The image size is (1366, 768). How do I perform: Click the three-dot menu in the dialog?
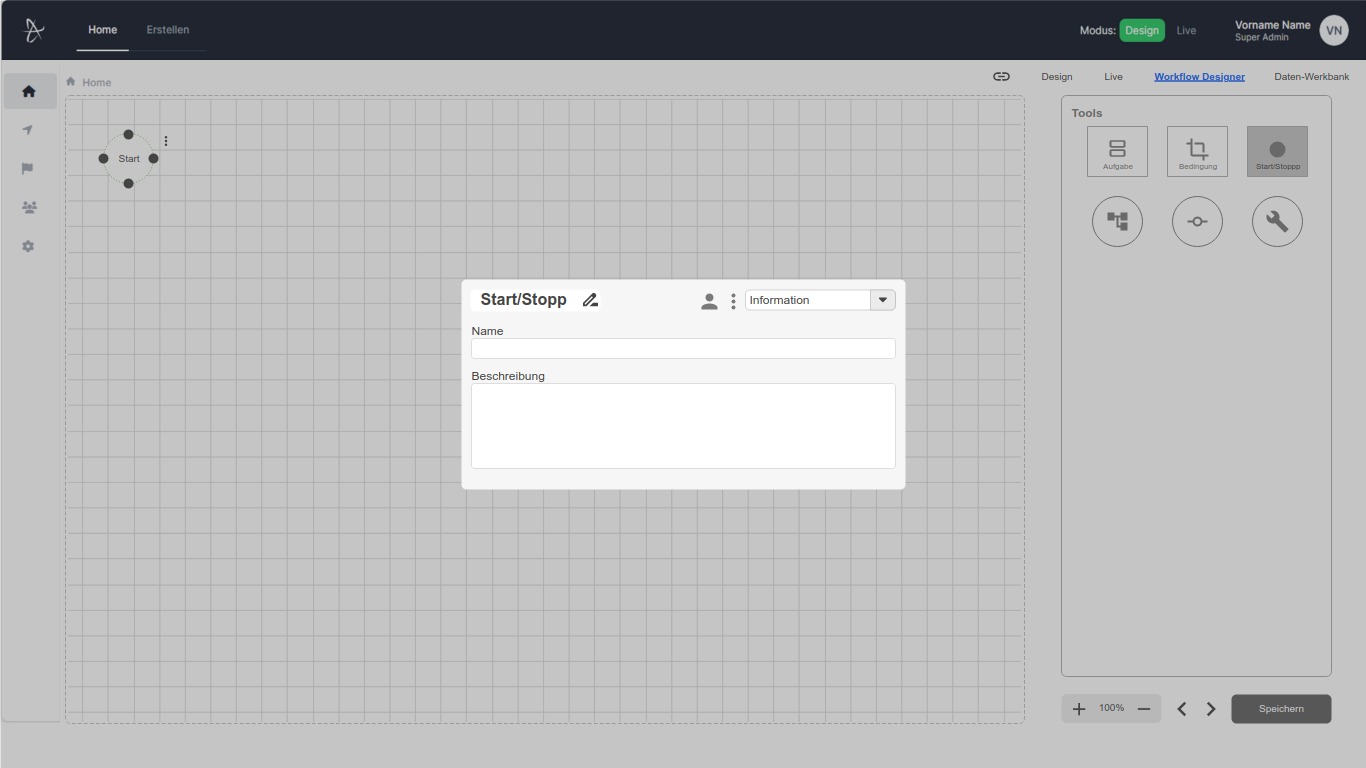(x=733, y=300)
